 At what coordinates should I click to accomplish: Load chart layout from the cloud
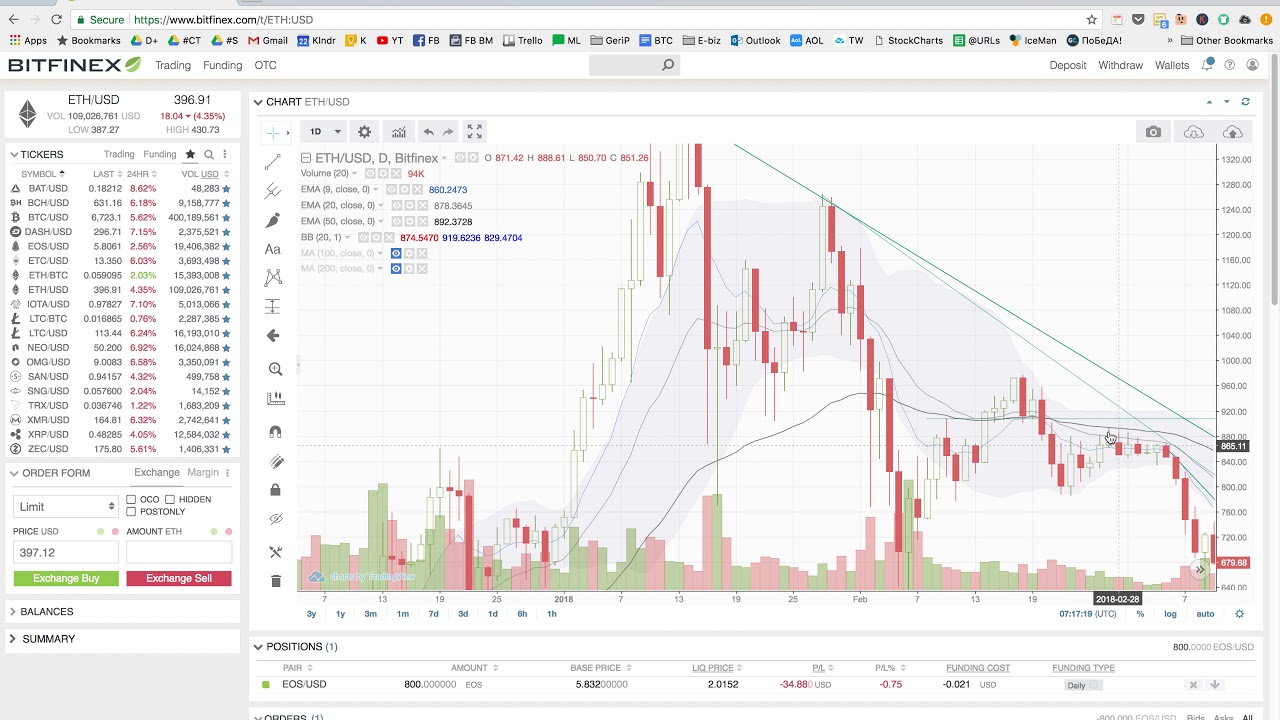1194,132
